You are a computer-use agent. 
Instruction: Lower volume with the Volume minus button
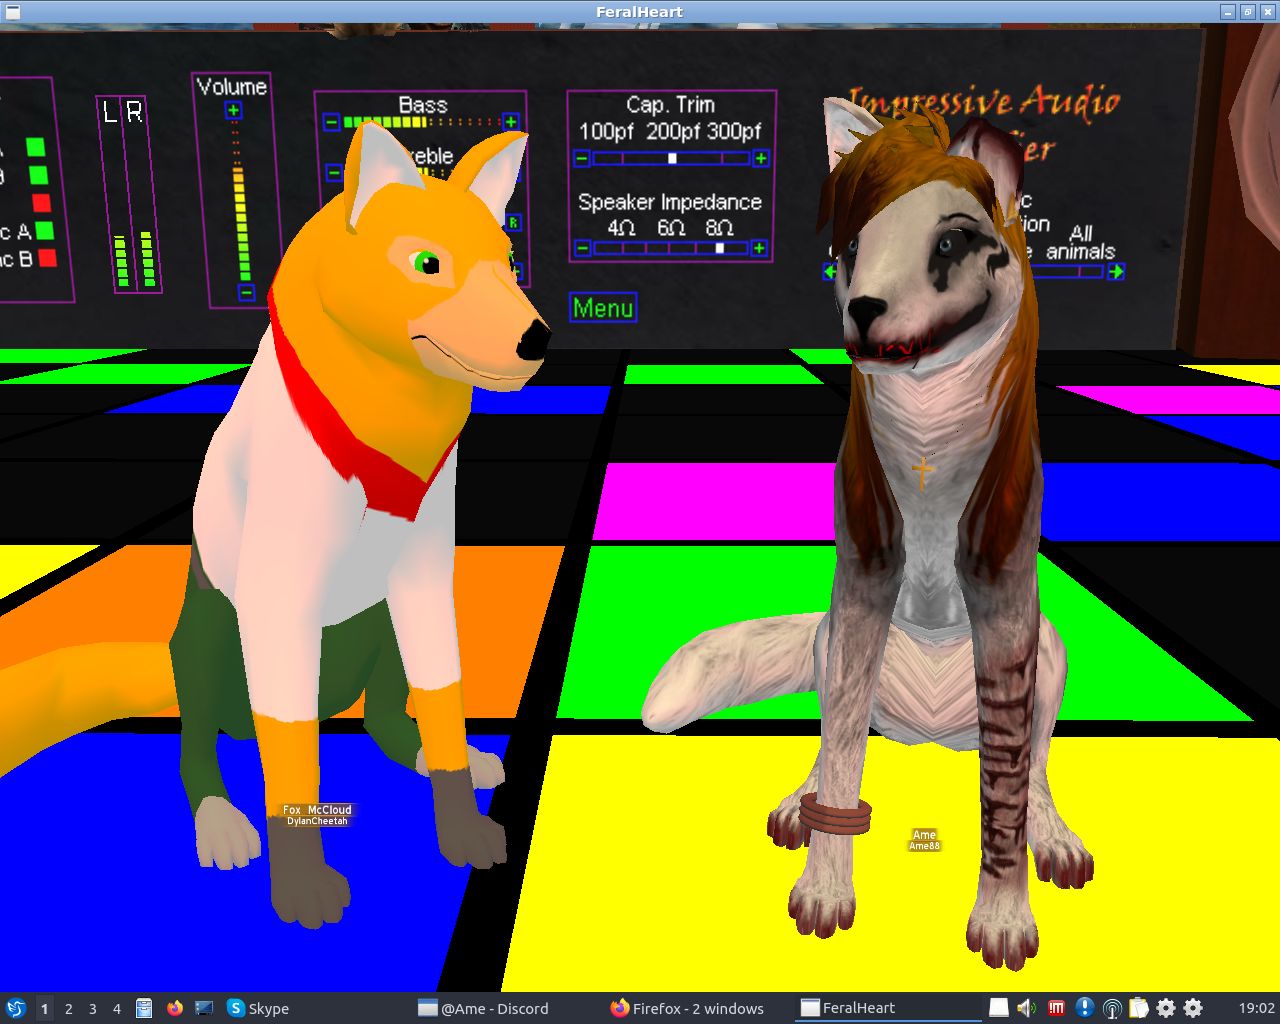pos(246,292)
